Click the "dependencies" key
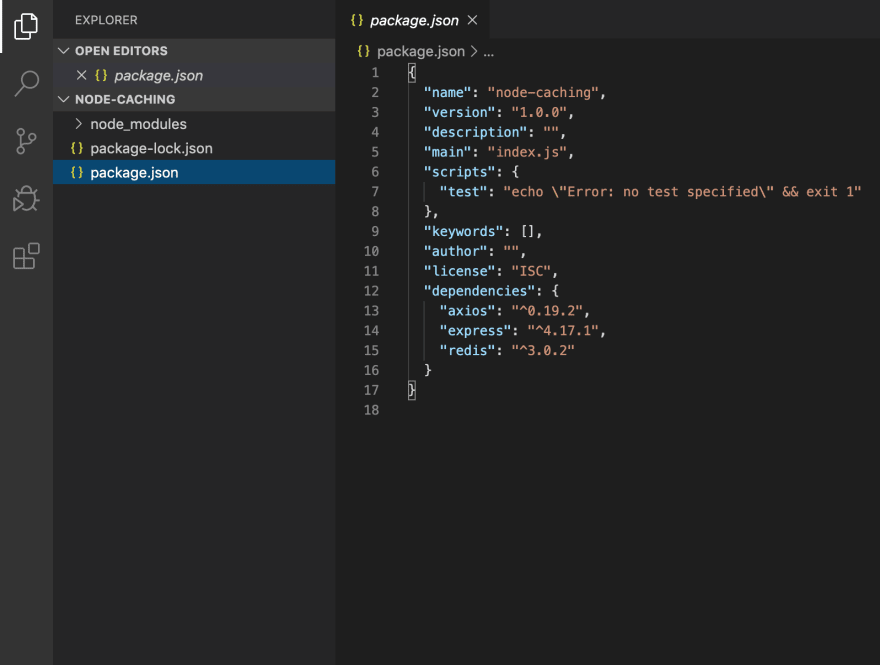 (479, 291)
